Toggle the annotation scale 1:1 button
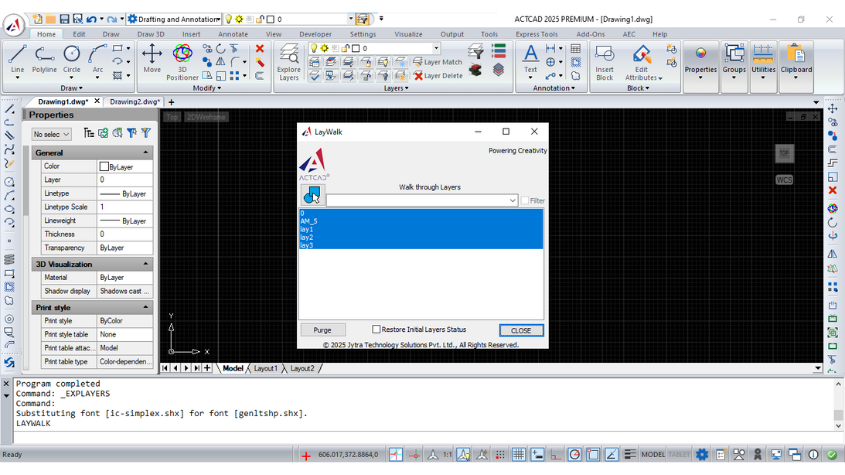The width and height of the screenshot is (845, 475). (x=447, y=455)
